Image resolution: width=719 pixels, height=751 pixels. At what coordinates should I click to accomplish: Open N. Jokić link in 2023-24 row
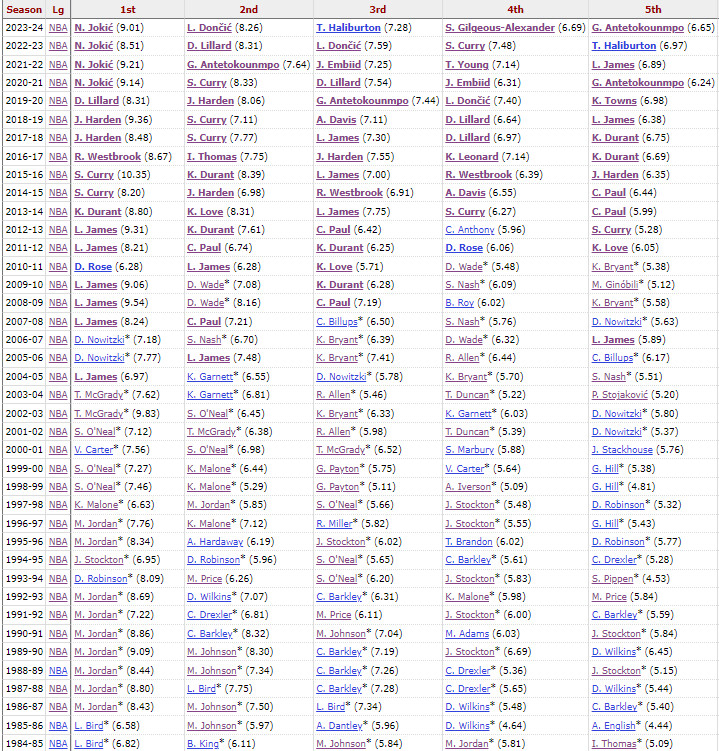point(94,28)
